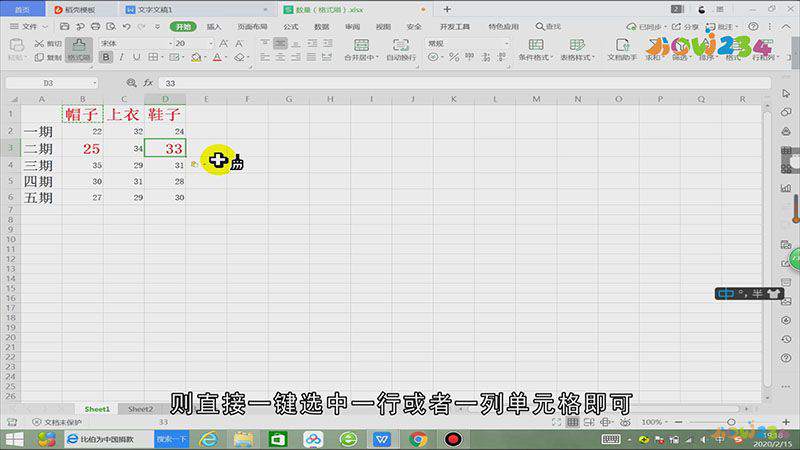Viewport: 800px width, 450px height.
Task: Click the Chrome icon in Windows taskbar
Action: click(x=418, y=439)
